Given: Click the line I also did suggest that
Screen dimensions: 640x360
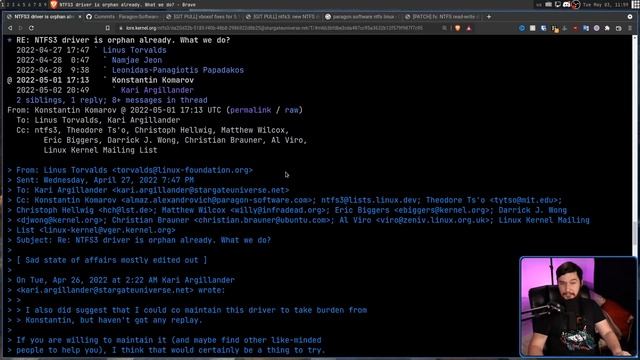Looking at the screenshot, I should coord(196,310).
